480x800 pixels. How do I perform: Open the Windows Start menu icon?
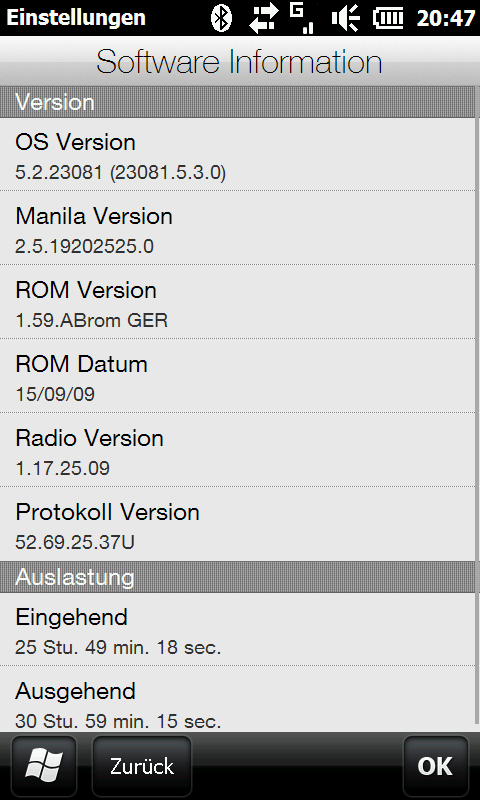pyautogui.click(x=44, y=766)
